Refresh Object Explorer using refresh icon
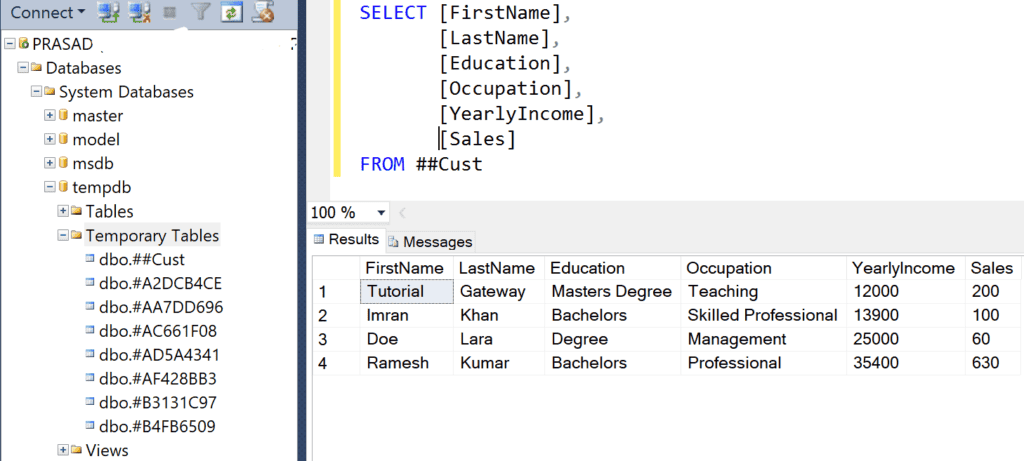 point(231,12)
